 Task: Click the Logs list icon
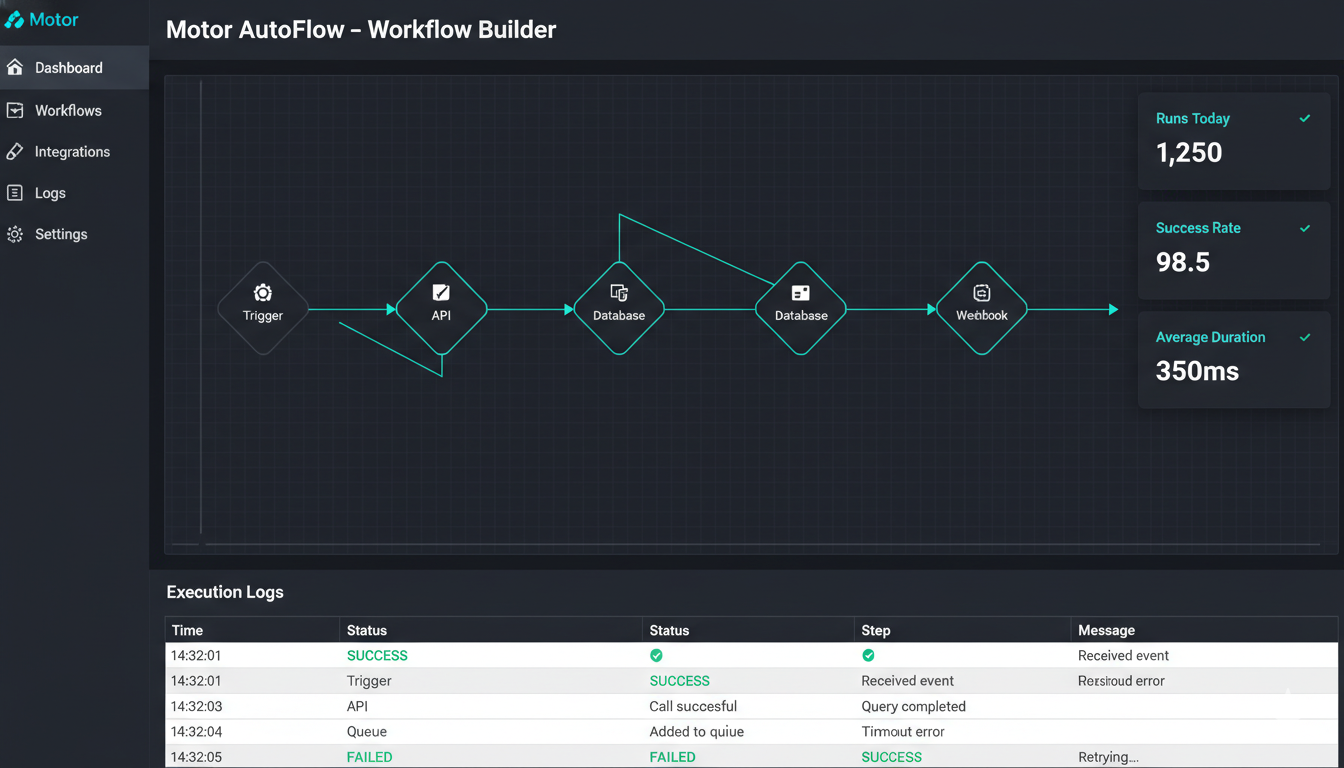coord(15,193)
